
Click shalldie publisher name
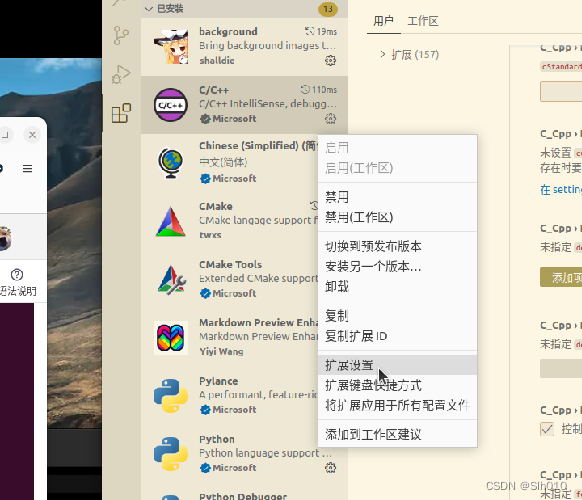(217, 61)
